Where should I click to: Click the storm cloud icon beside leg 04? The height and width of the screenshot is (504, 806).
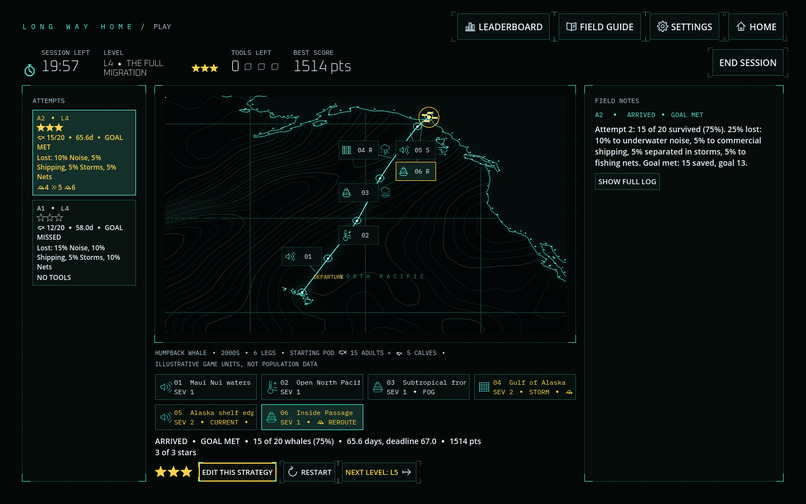[385, 150]
